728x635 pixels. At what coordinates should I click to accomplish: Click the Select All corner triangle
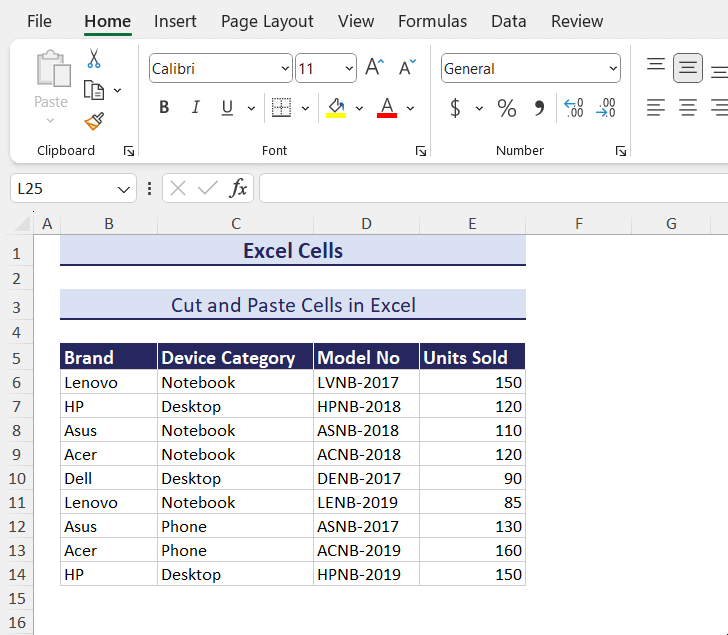[x=22, y=223]
